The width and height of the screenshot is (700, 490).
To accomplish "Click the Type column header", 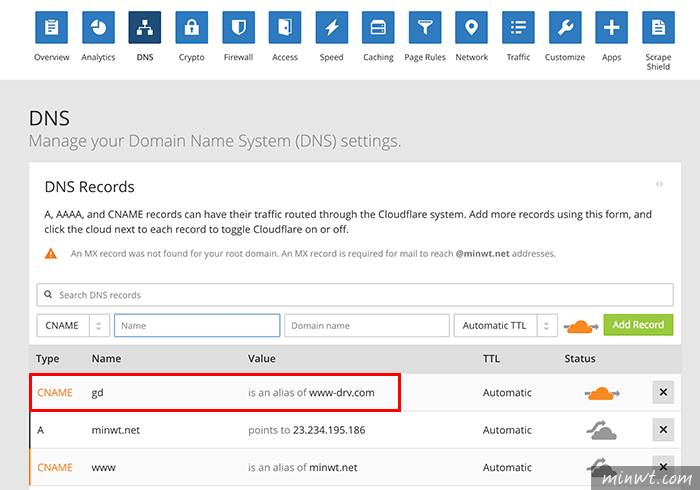I will tap(48, 359).
